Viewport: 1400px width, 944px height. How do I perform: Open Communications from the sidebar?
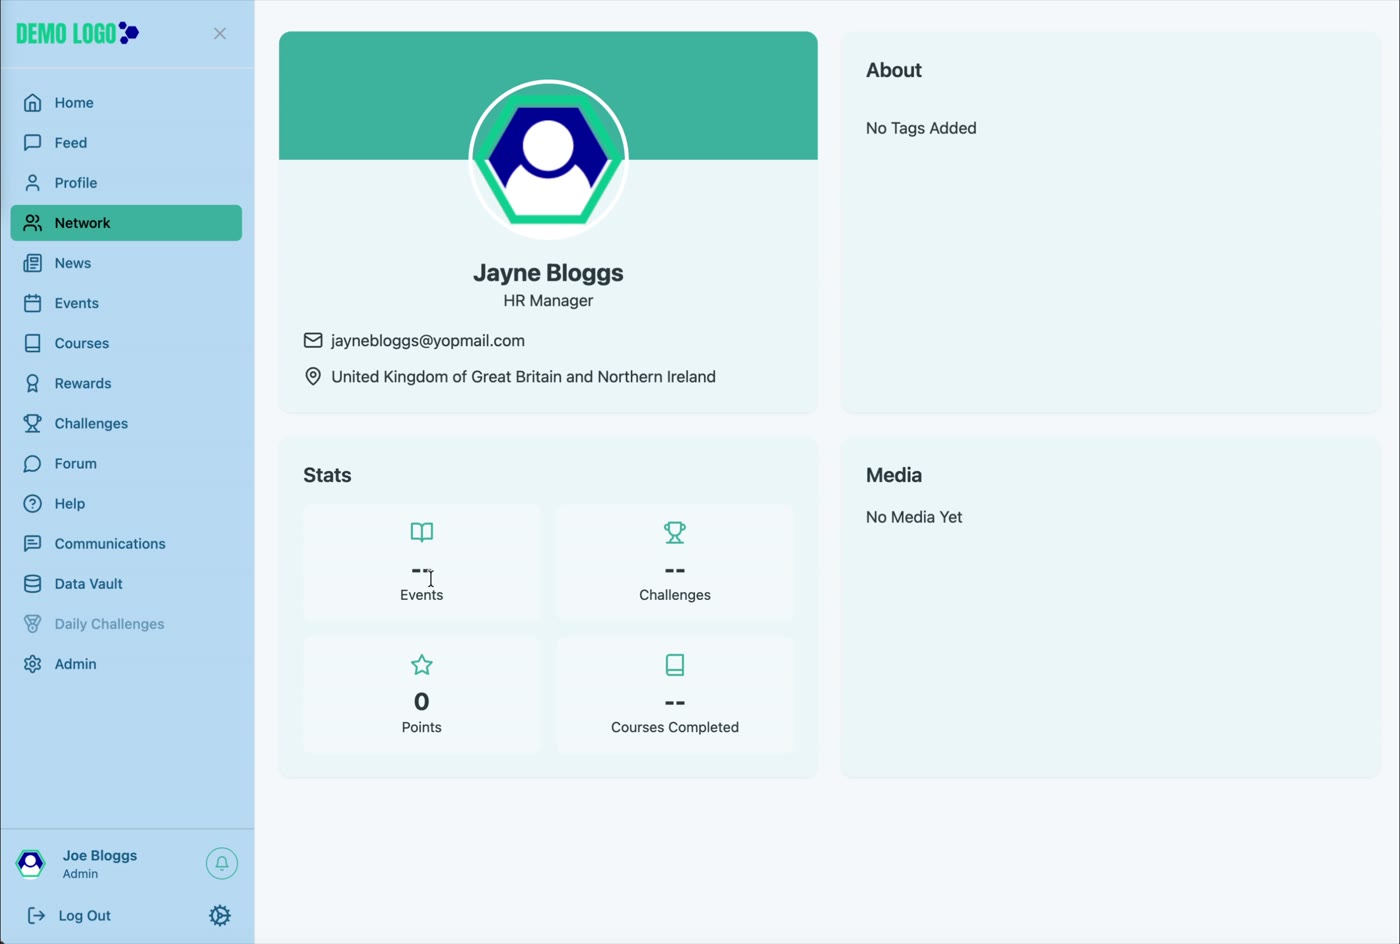pos(126,543)
